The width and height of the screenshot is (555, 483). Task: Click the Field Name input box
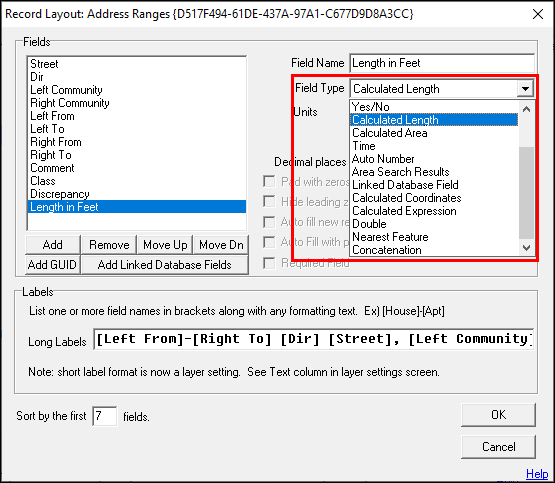(x=442, y=63)
